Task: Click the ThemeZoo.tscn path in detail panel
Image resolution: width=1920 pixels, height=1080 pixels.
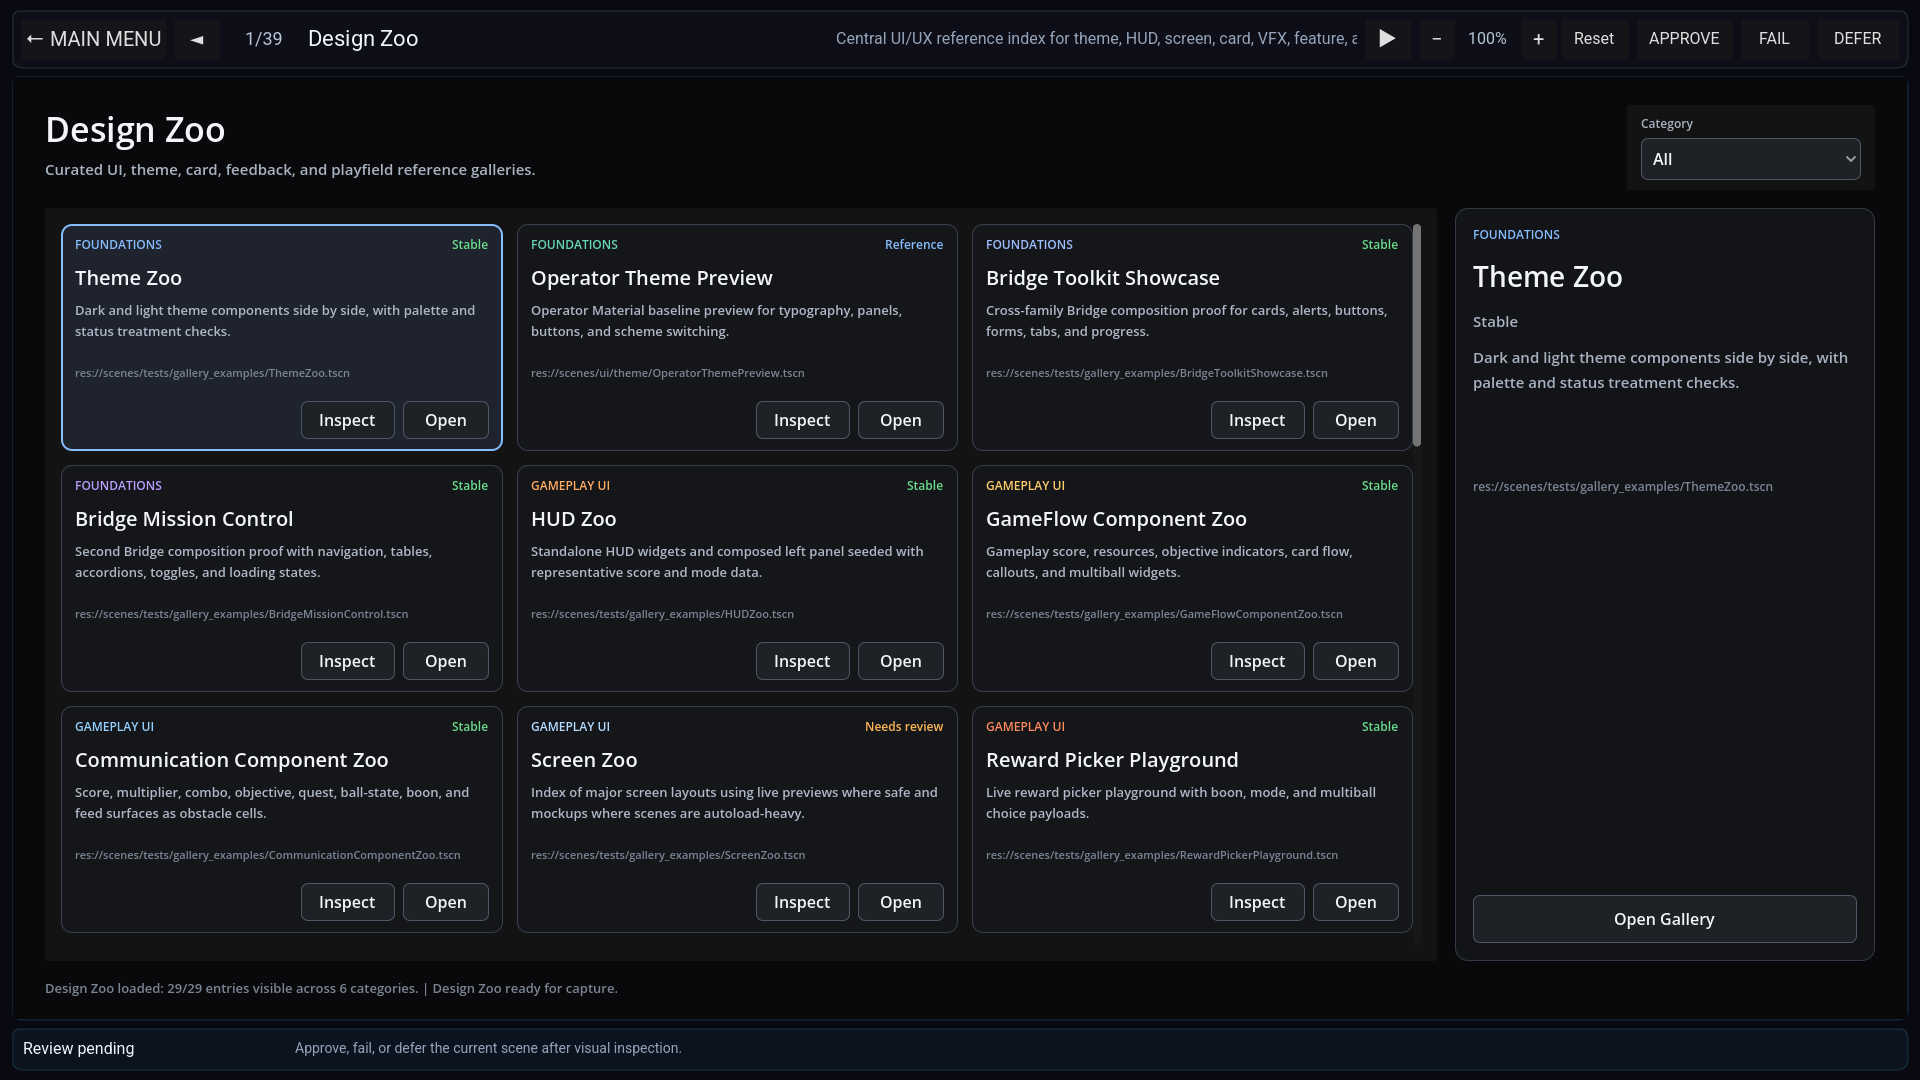Action: [1622, 487]
